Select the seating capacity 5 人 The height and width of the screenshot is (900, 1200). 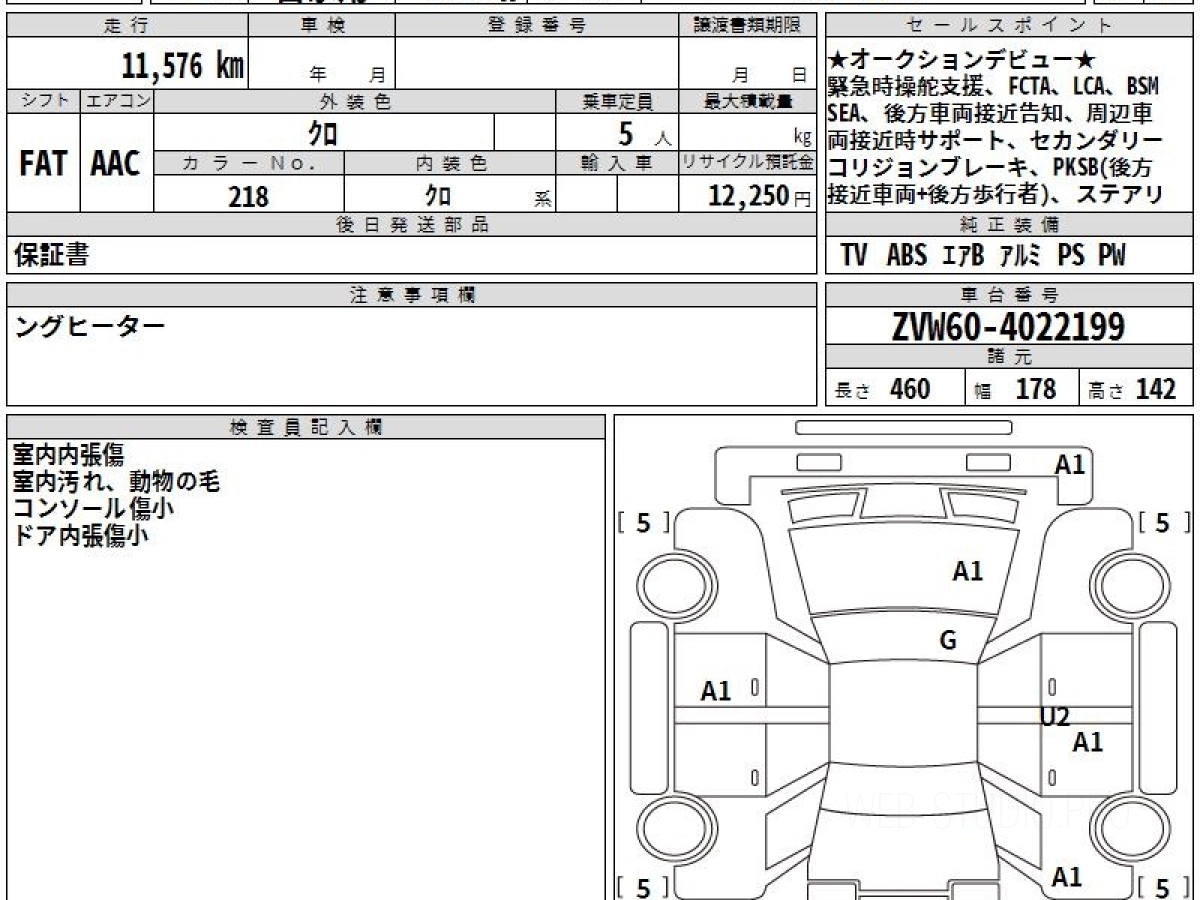(644, 134)
